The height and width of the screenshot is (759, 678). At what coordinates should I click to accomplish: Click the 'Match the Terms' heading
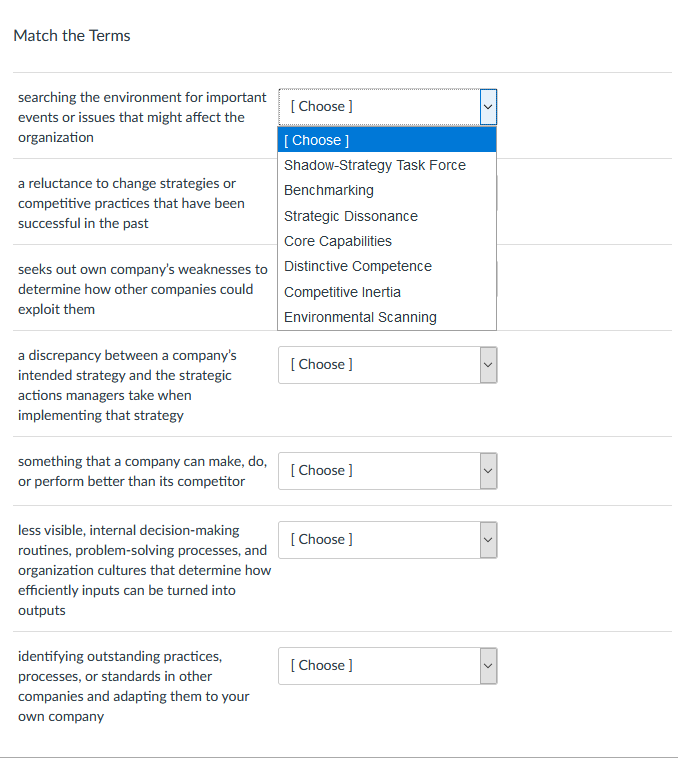pos(72,36)
